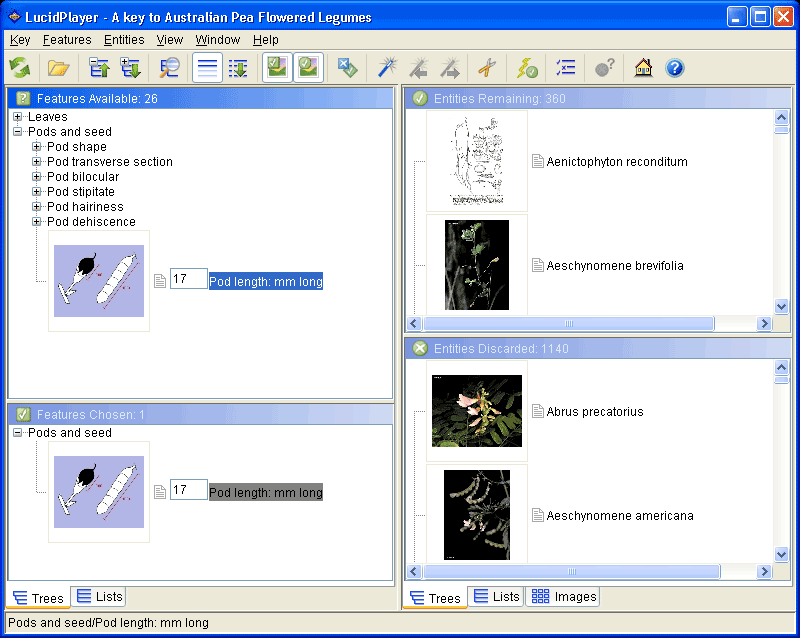Viewport: 800px width, 638px height.
Task: Click the lightning Shortcuts icon
Action: 527,68
